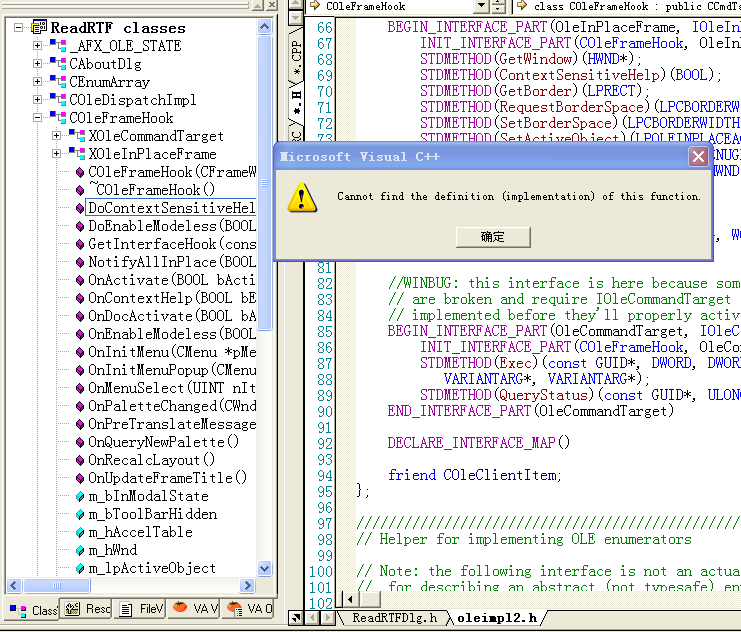Select the OnEnableModeless method in tree
Image resolution: width=741 pixels, height=632 pixels.
[172, 334]
